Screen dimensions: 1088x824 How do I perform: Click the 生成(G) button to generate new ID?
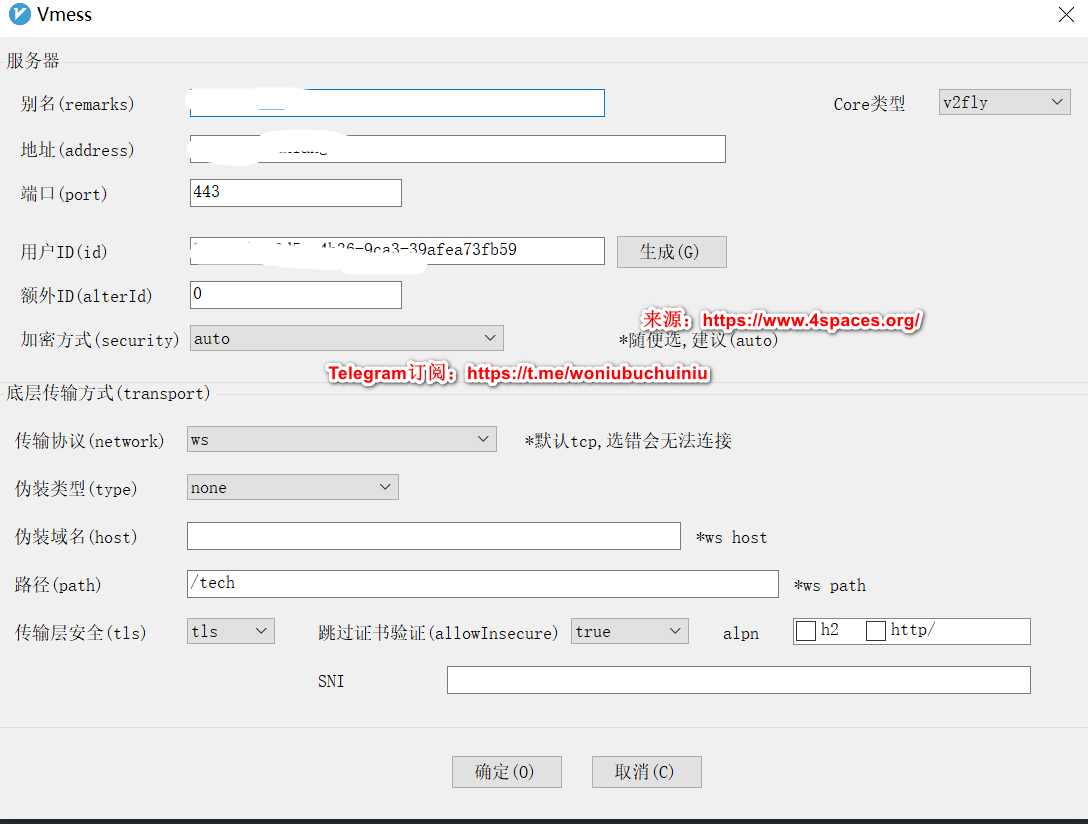tap(671, 251)
